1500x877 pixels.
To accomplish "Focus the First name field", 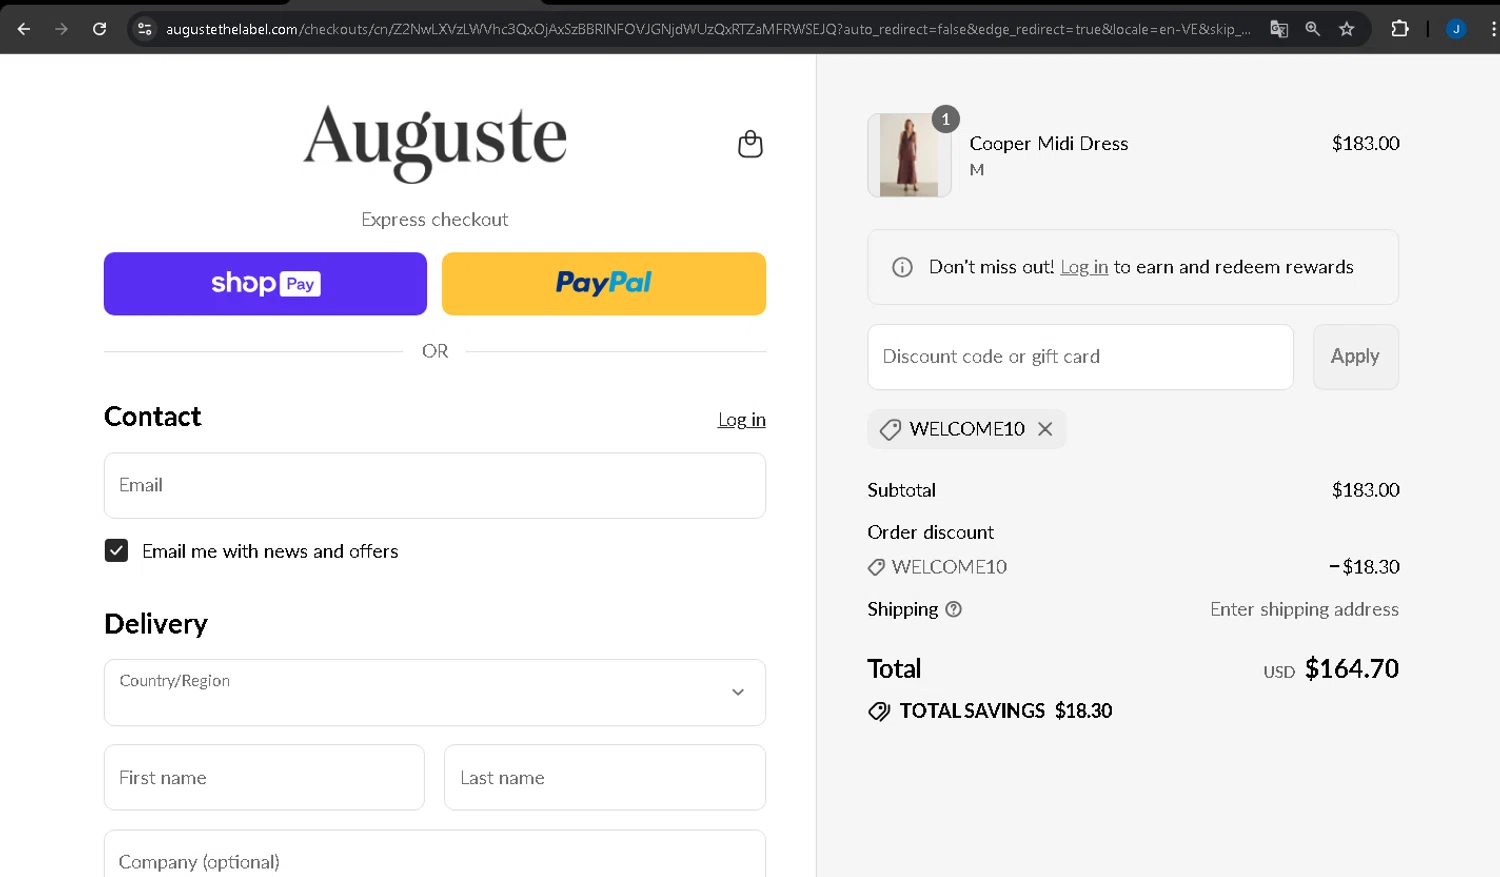I will [x=264, y=777].
